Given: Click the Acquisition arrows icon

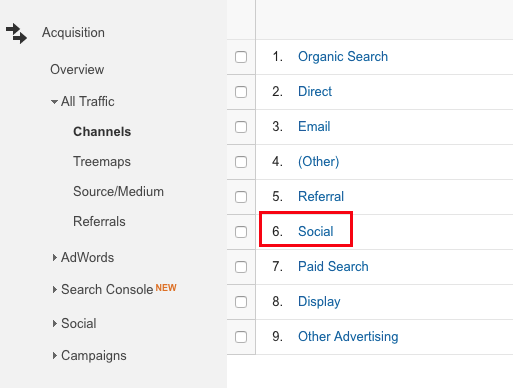Looking at the screenshot, I should (x=16, y=33).
